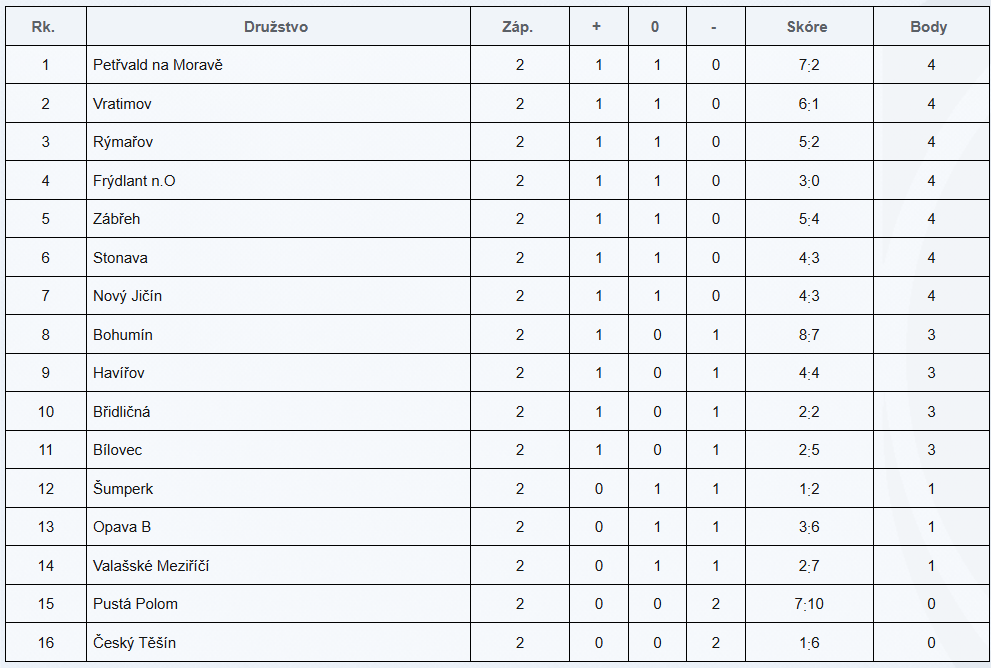Open Nový Jičín team entry

pos(127,296)
